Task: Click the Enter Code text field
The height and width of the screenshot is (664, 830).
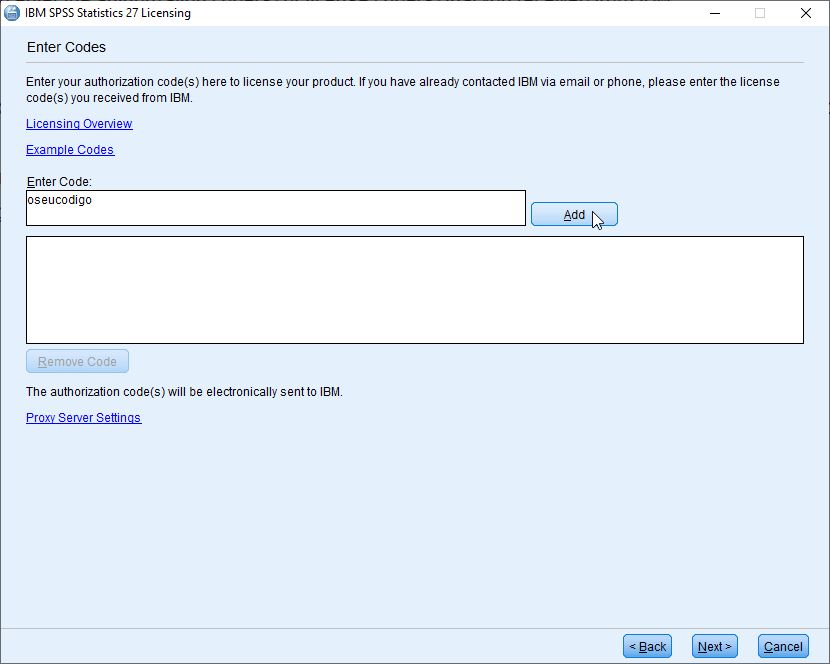Action: 276,208
